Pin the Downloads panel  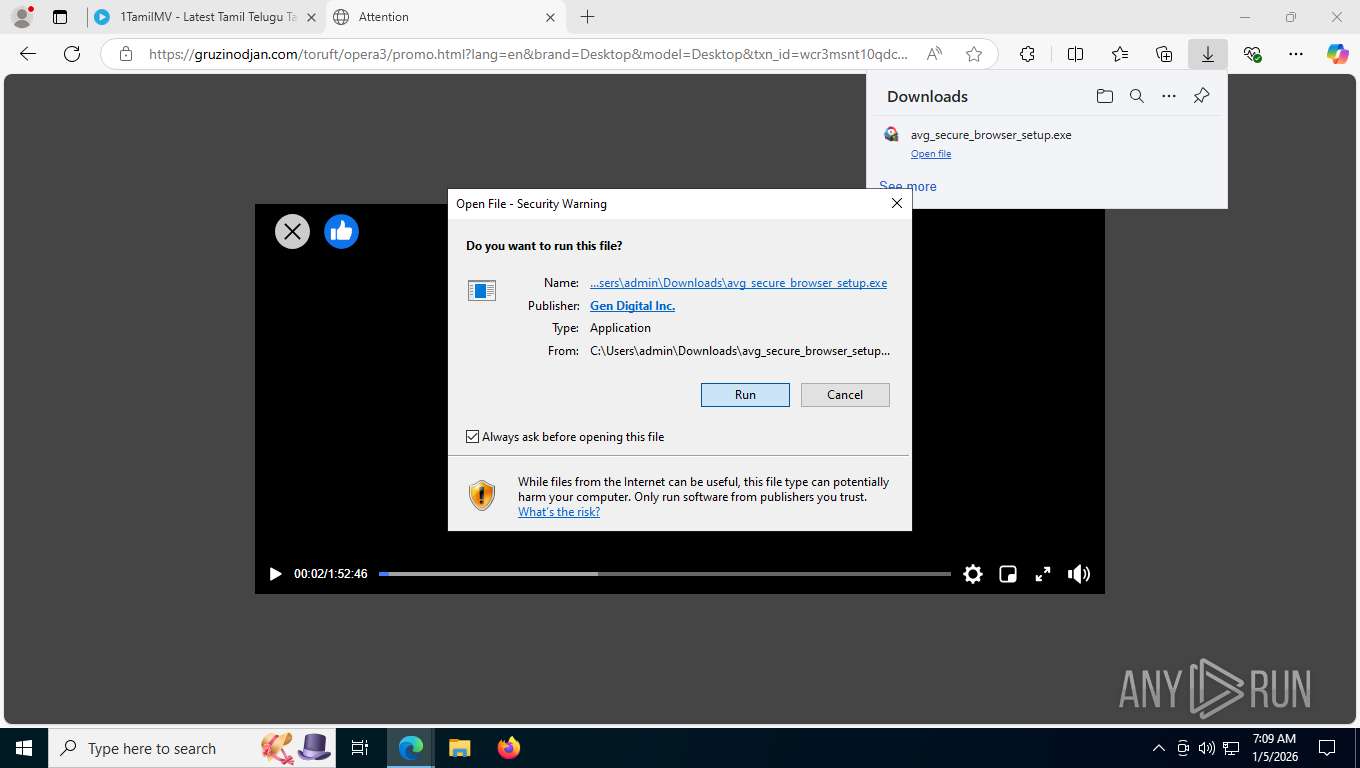pos(1202,96)
